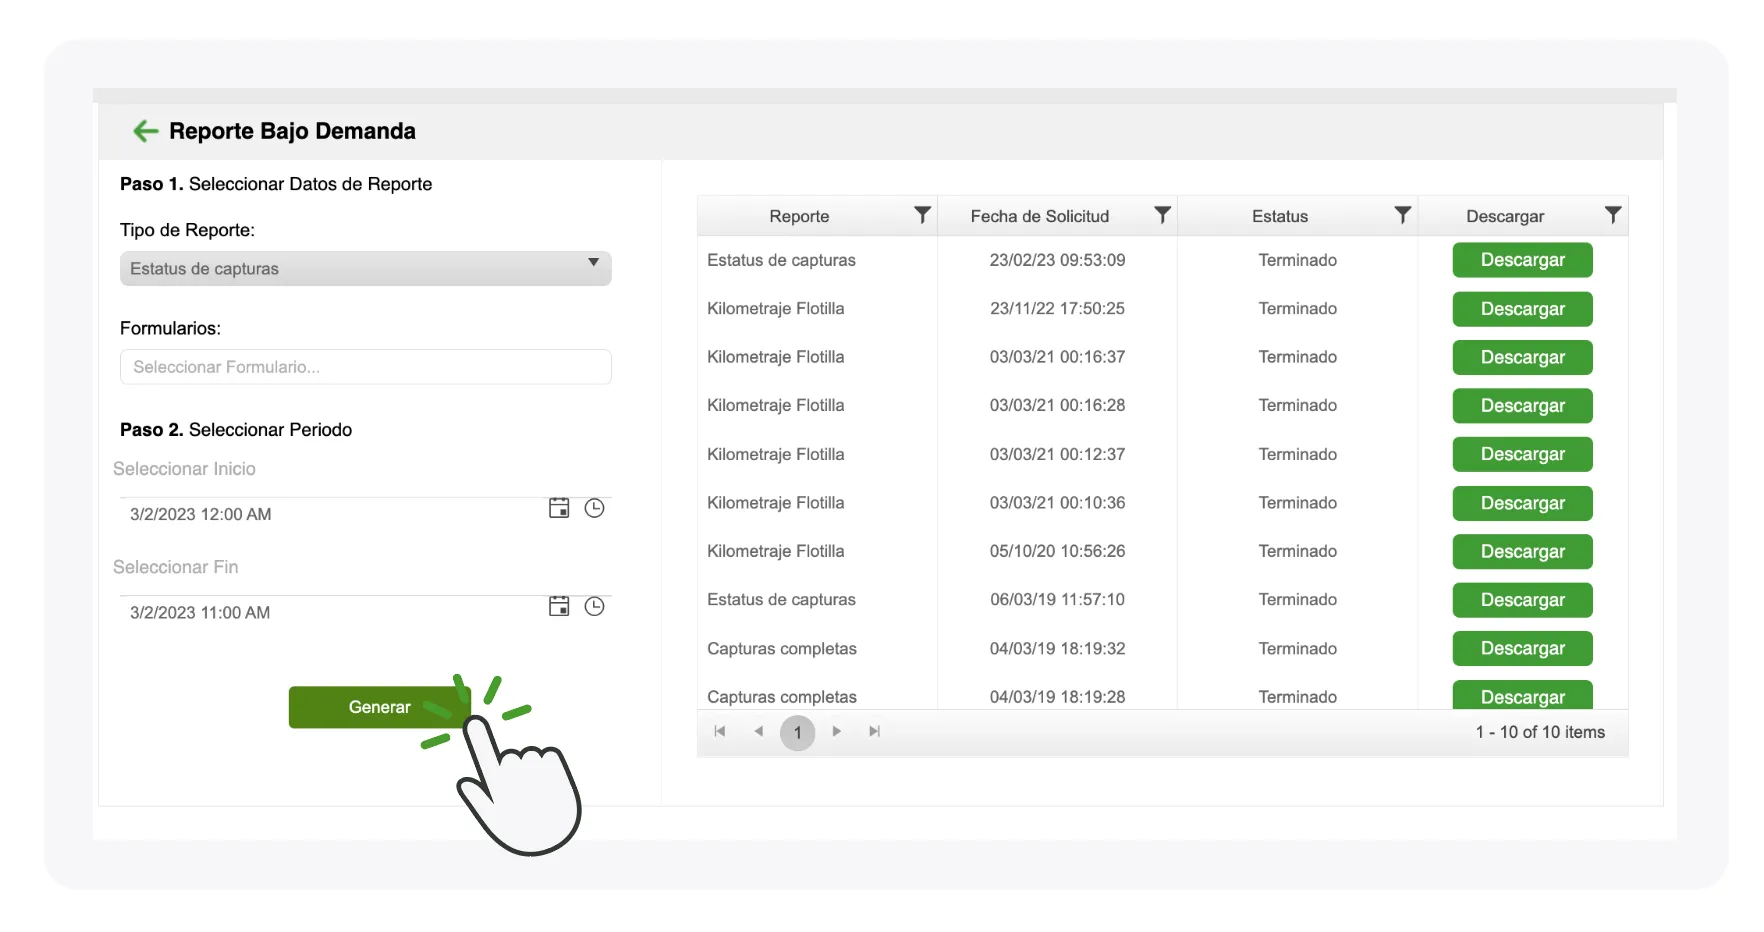Download report dated 03/03/21 00:10:36
The width and height of the screenshot is (1764, 932).
coord(1522,503)
